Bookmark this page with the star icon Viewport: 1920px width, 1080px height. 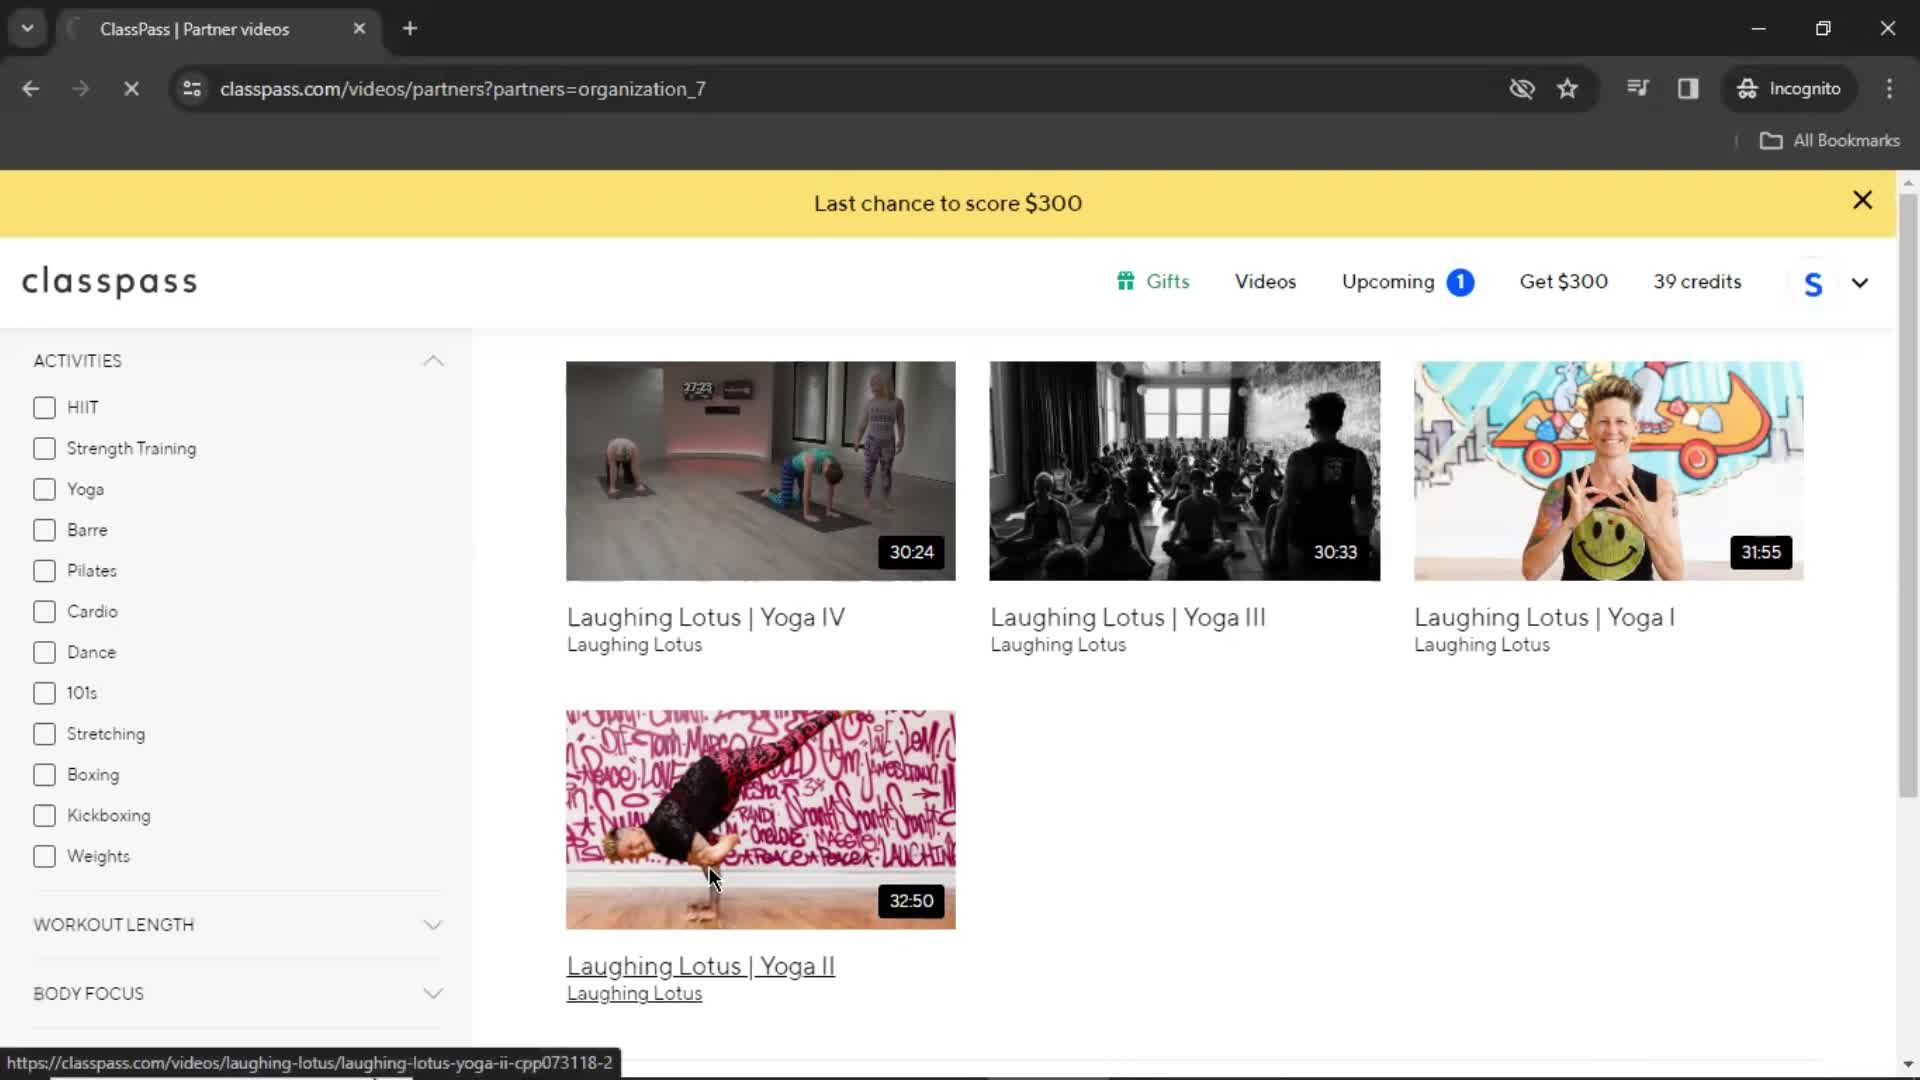point(1567,89)
